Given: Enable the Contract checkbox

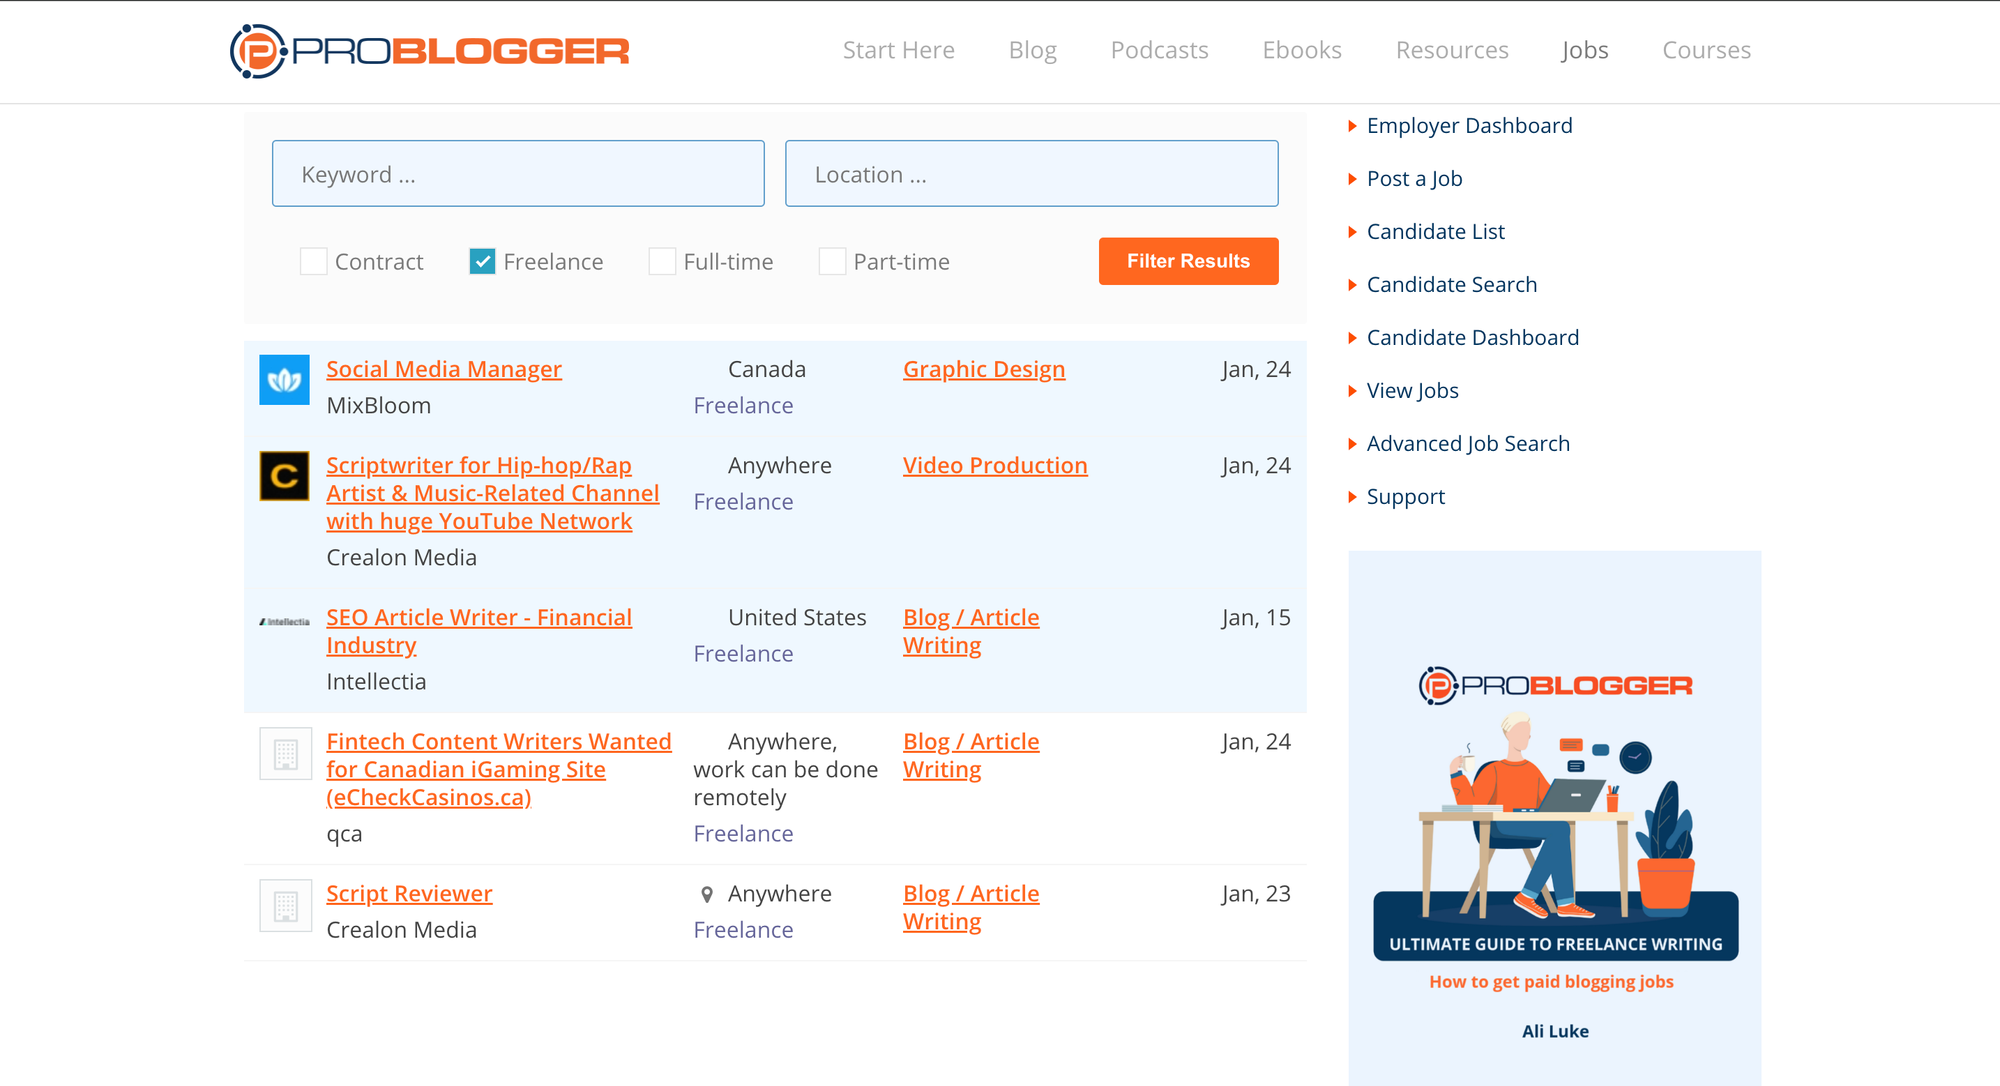Looking at the screenshot, I should [314, 262].
